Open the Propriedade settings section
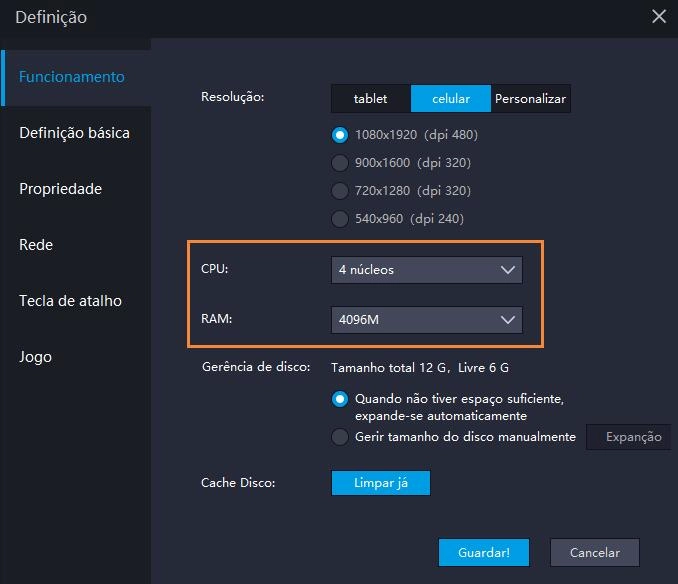This screenshot has width=678, height=584. [60, 189]
